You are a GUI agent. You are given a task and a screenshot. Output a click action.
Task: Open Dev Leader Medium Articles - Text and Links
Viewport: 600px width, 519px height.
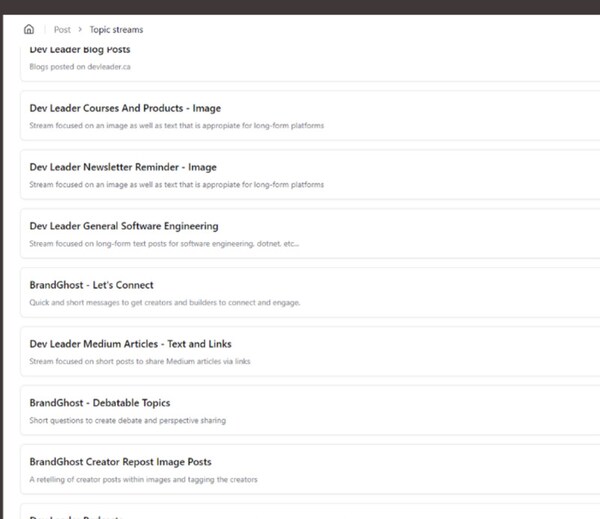130,344
